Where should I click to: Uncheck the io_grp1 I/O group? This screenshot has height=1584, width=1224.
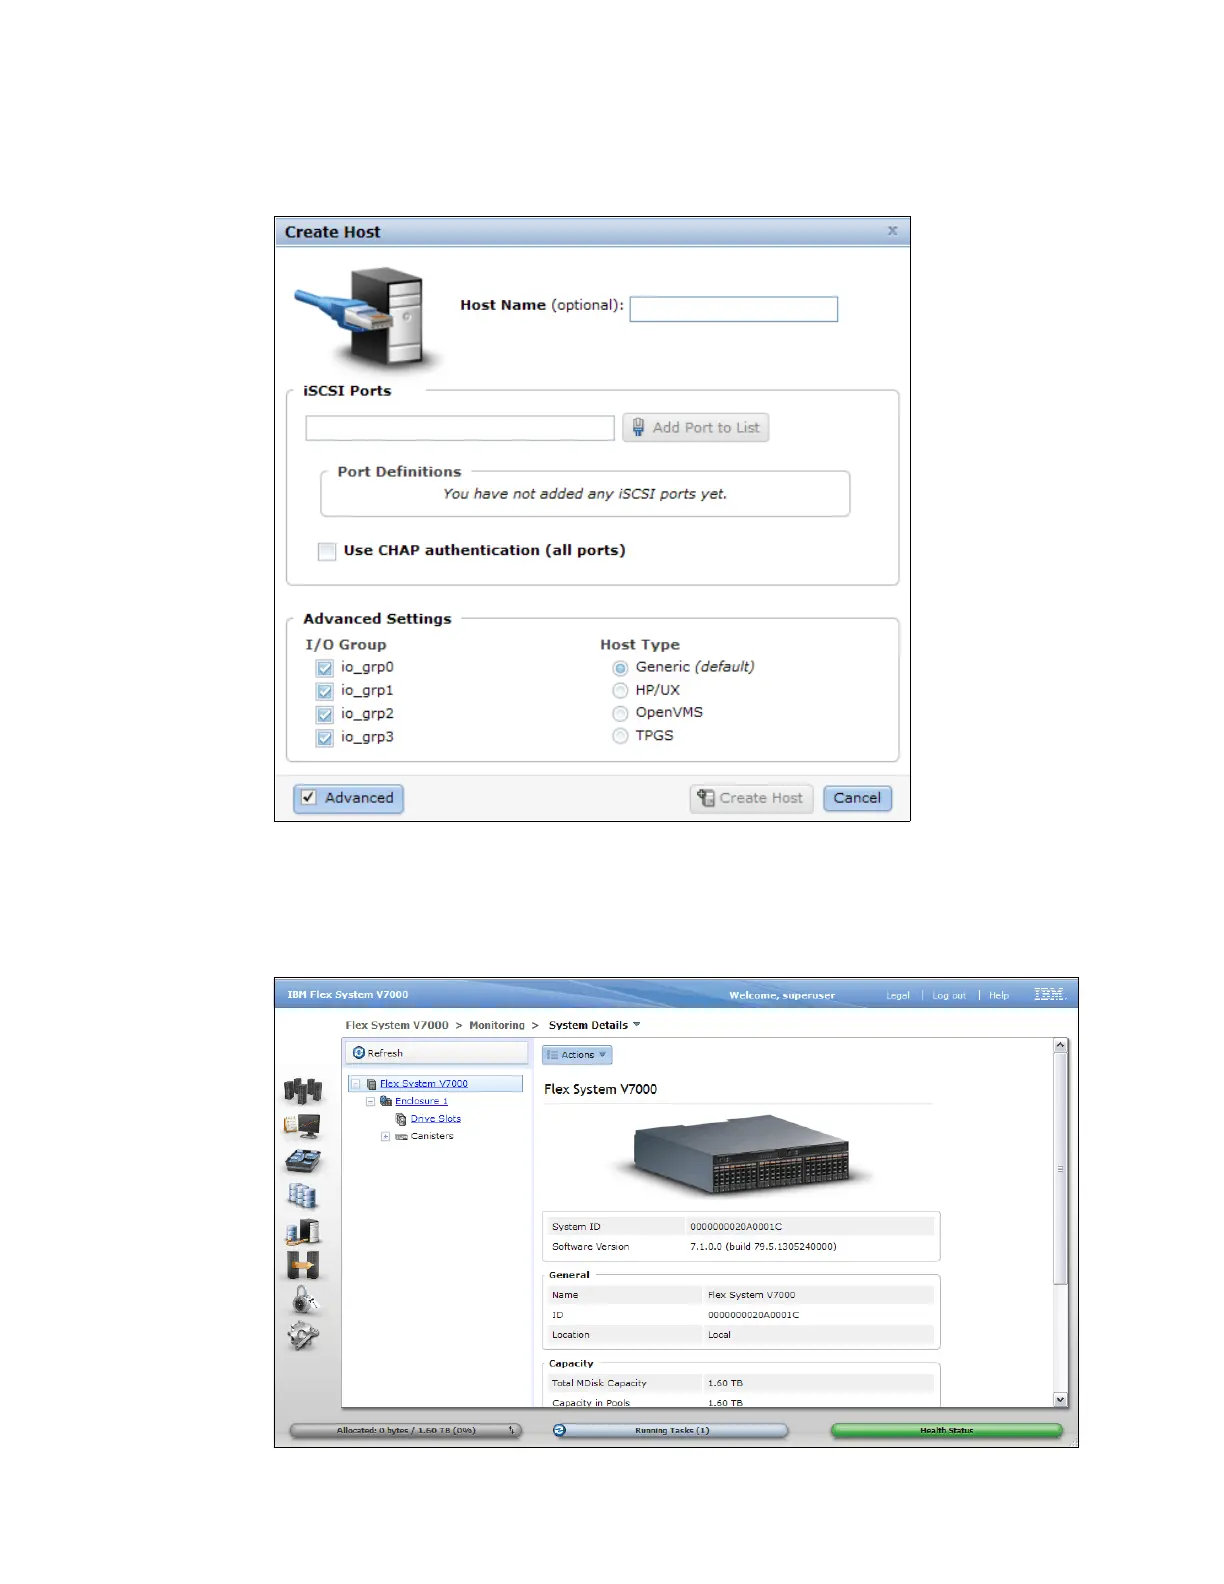pyautogui.click(x=325, y=691)
